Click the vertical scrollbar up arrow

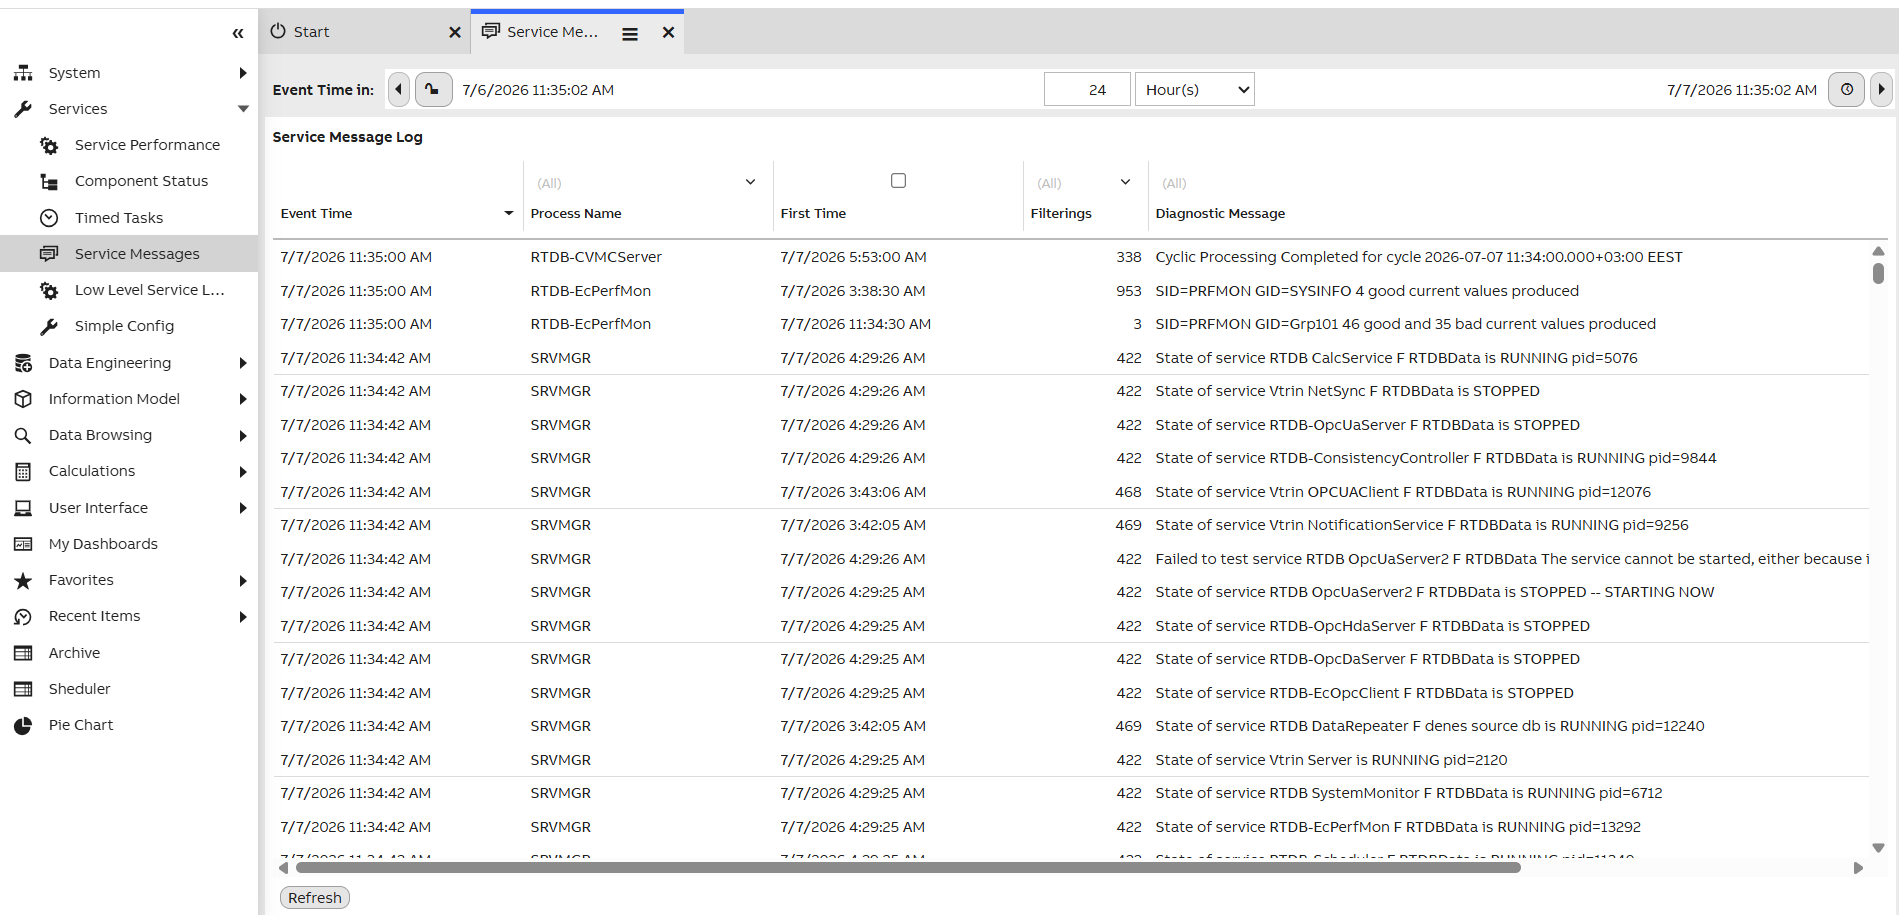click(x=1878, y=251)
